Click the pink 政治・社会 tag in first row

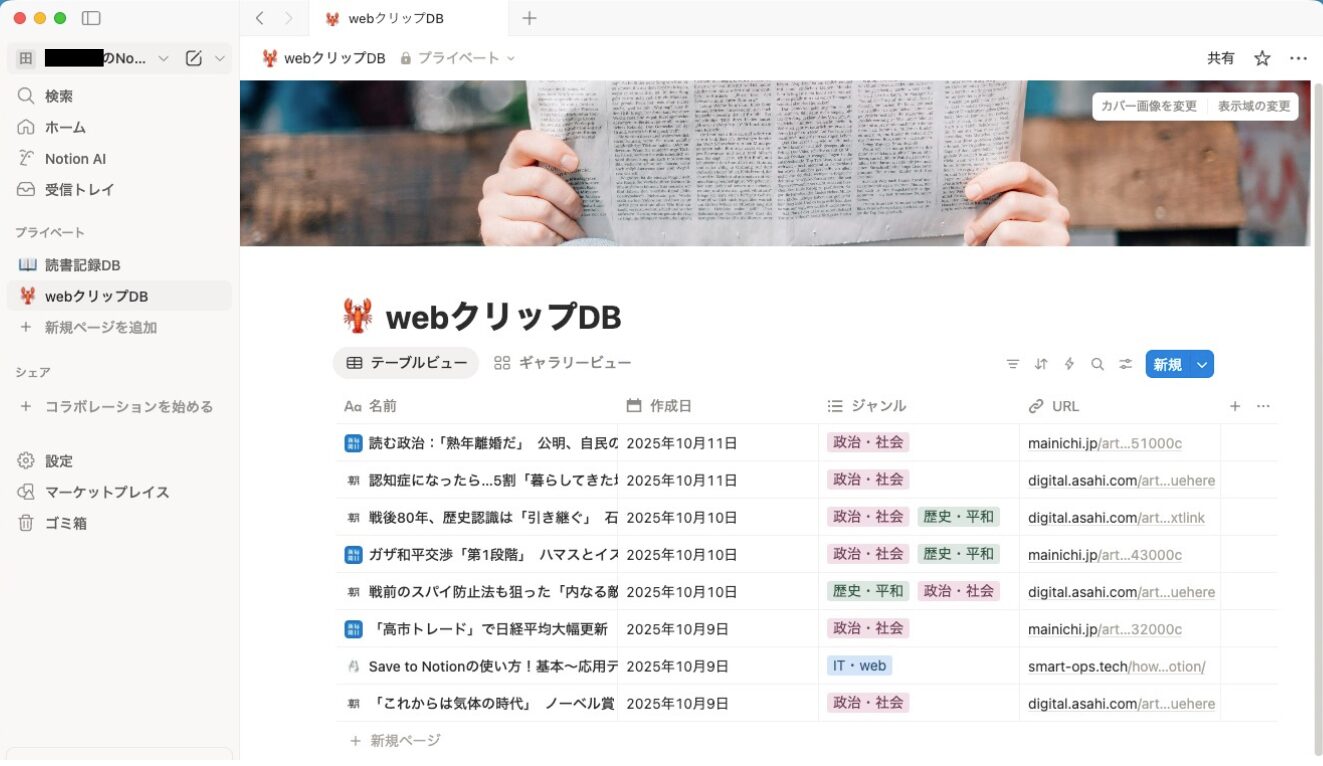coord(868,442)
